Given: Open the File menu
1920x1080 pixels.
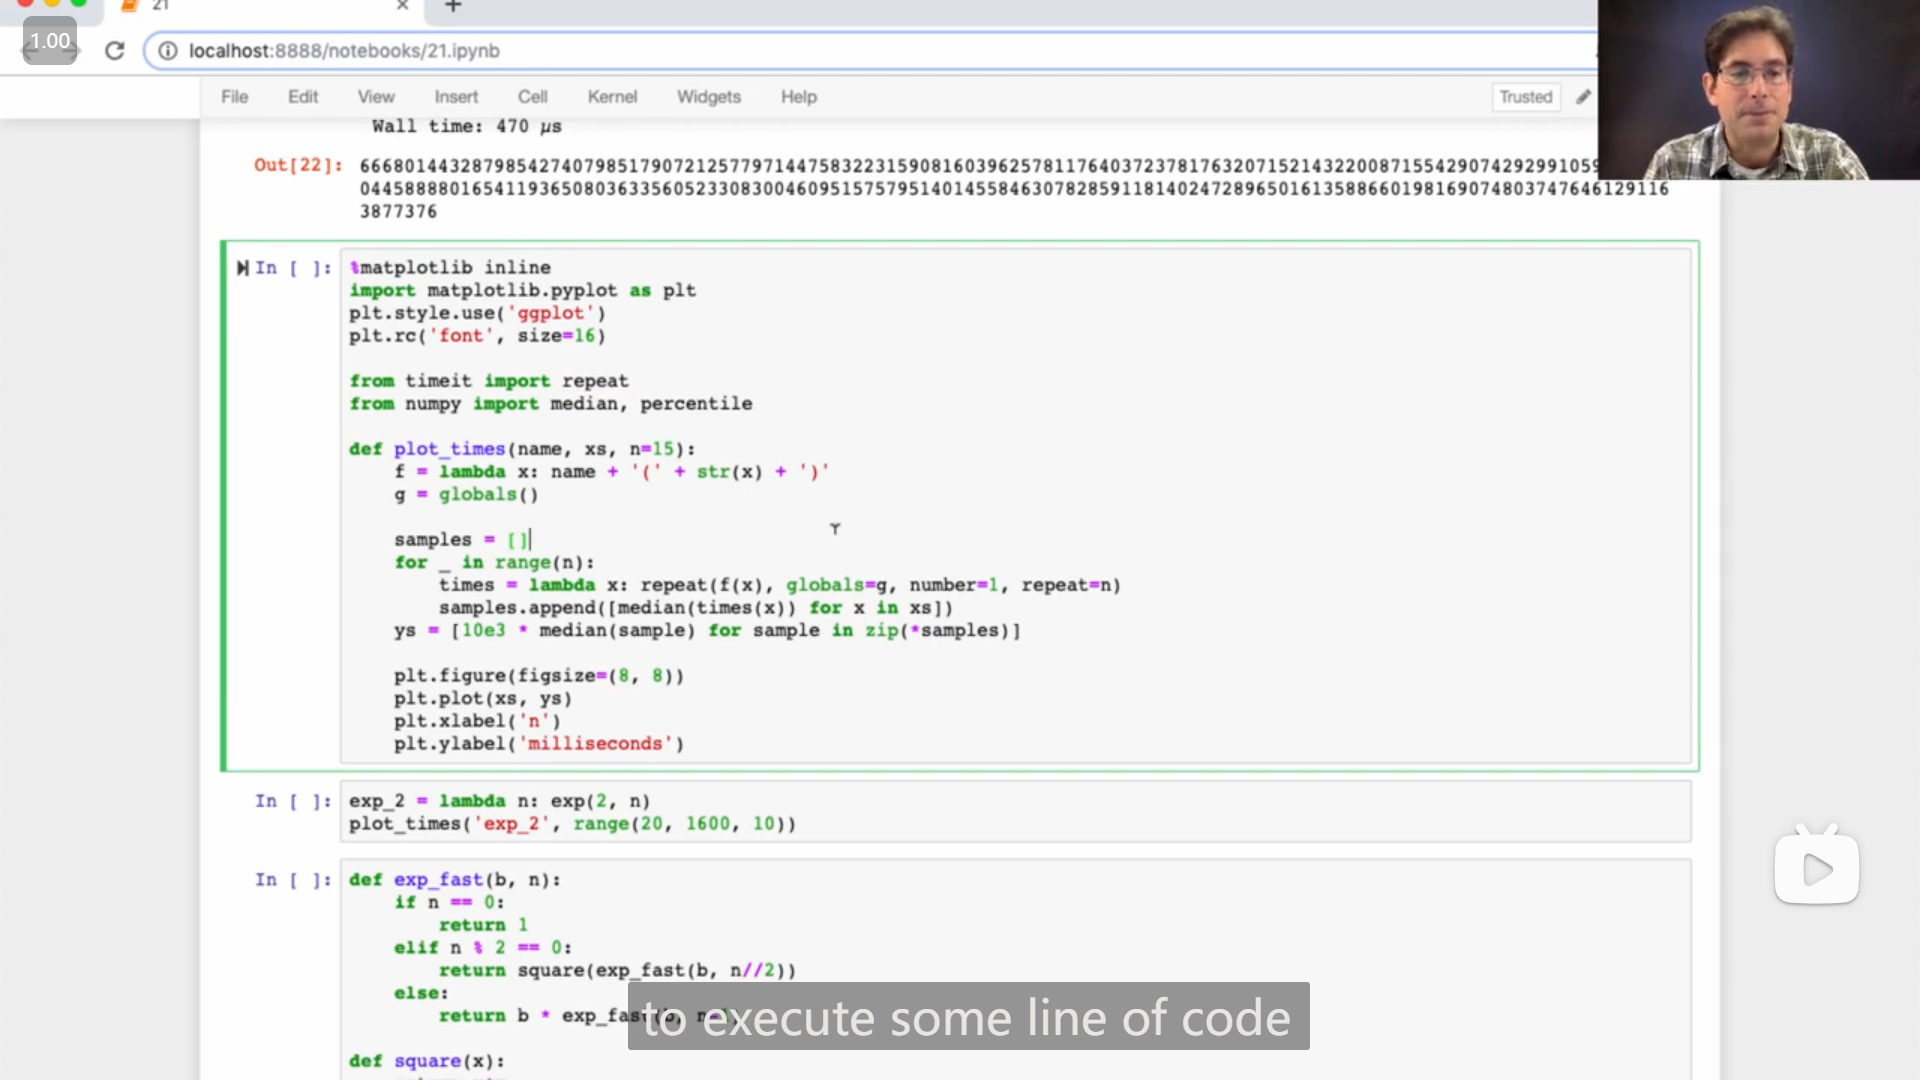Looking at the screenshot, I should click(x=234, y=97).
